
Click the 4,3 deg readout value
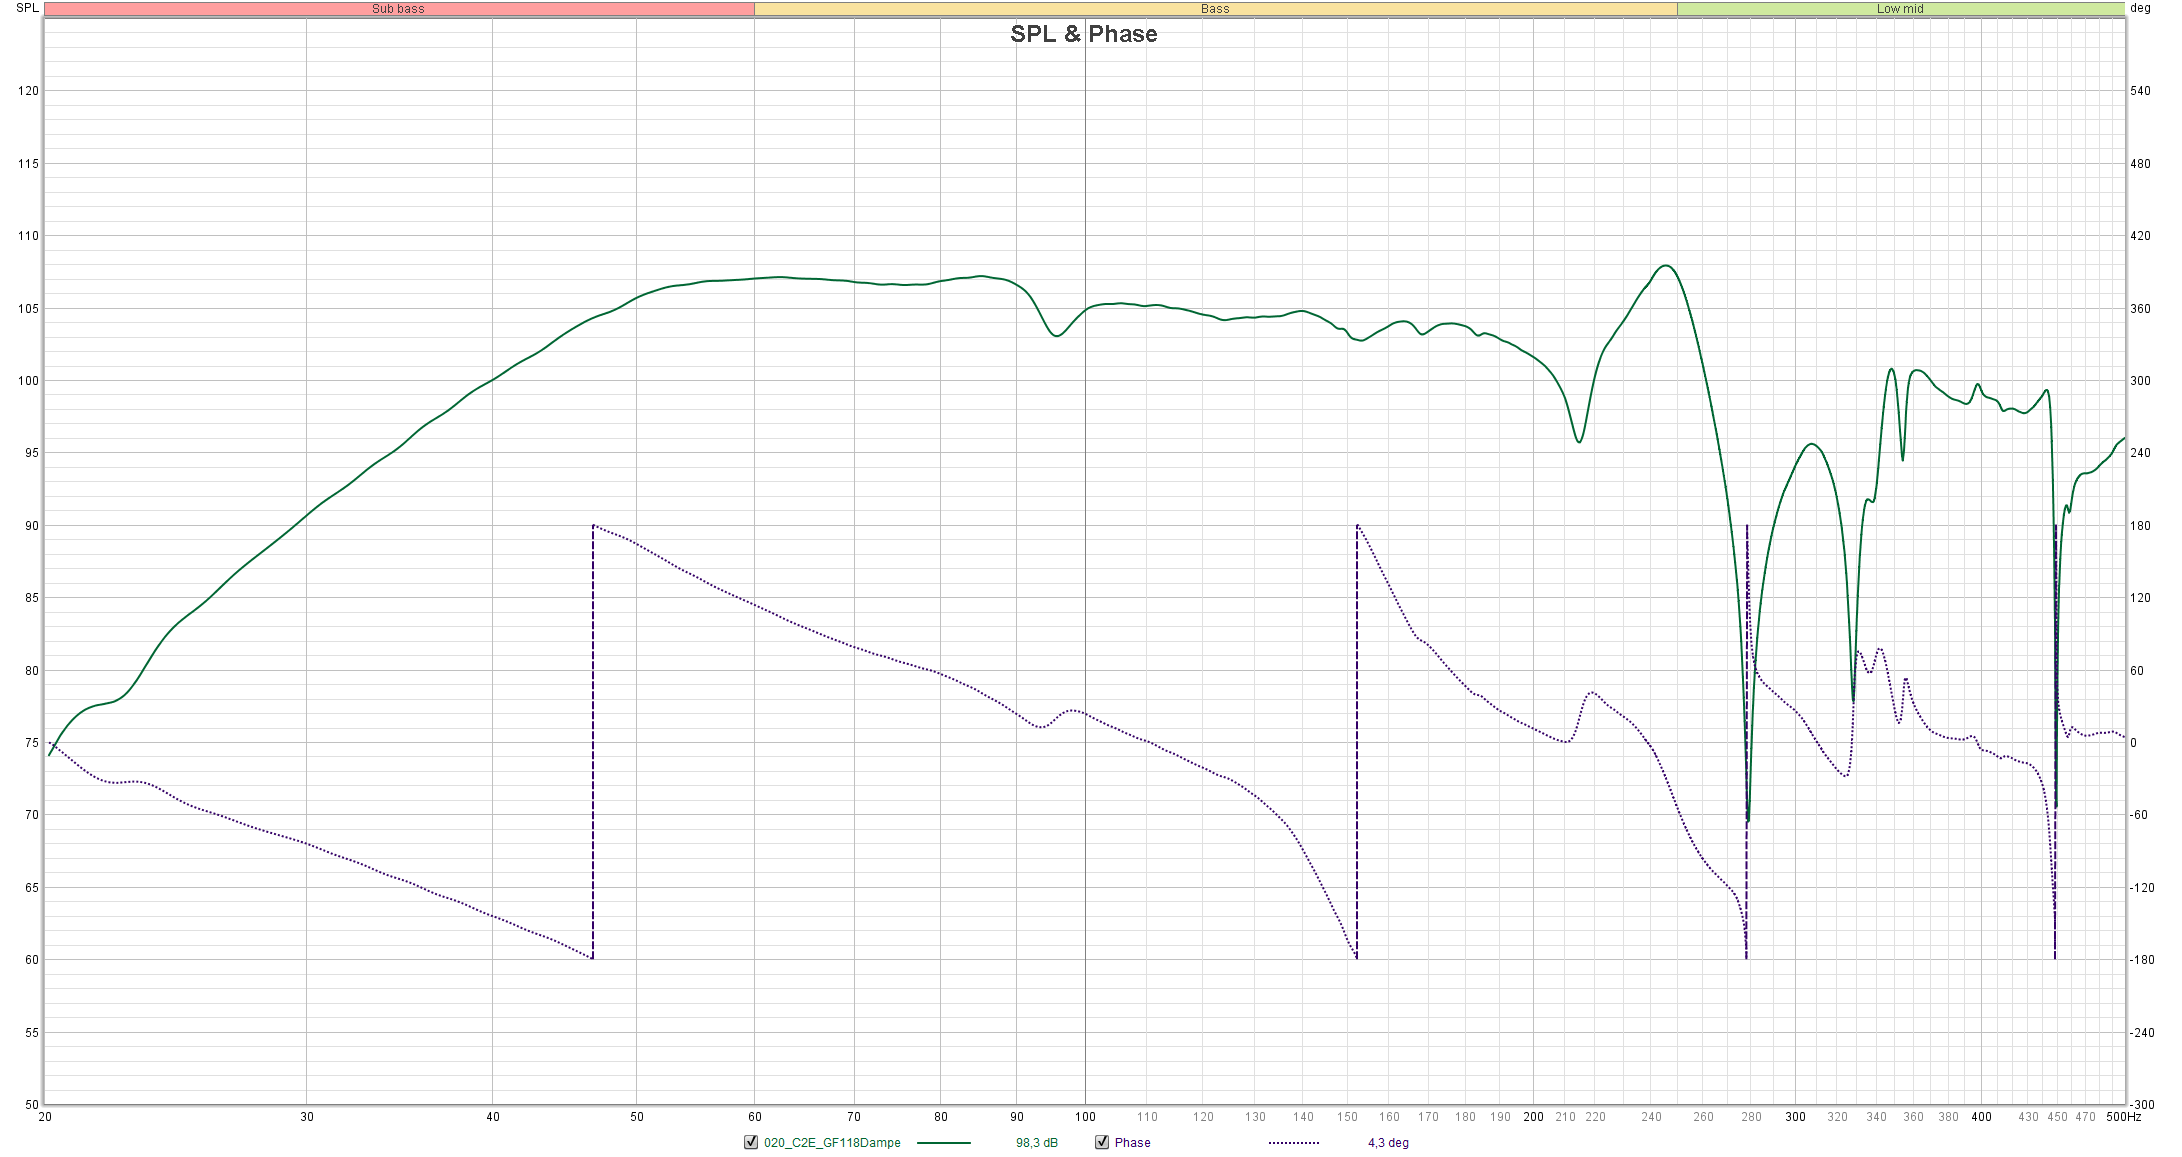point(1388,1143)
